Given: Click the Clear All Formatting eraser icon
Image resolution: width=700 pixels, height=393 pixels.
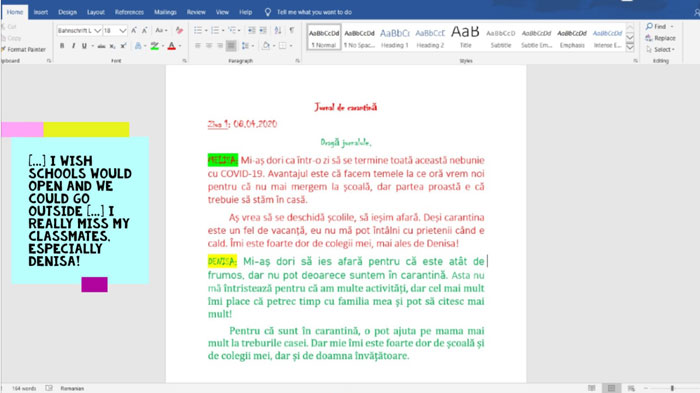Looking at the screenshot, I should point(179,30).
